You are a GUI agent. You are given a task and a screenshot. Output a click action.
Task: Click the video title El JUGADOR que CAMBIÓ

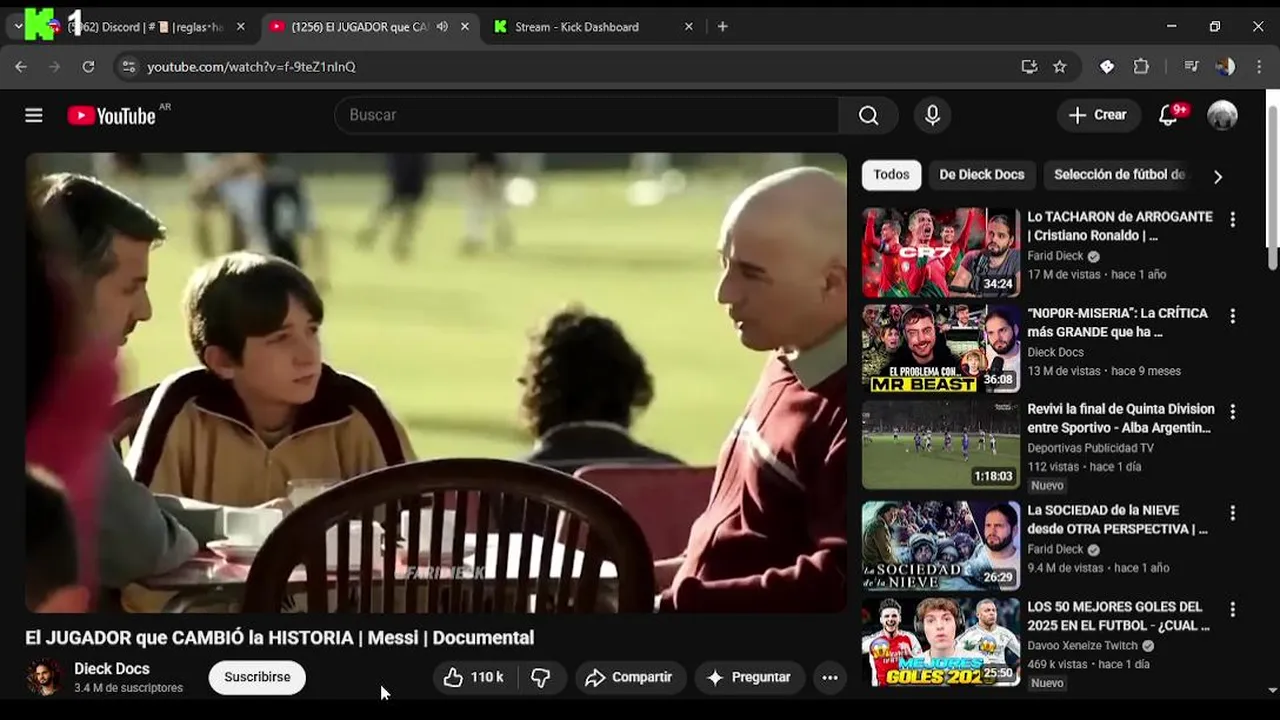click(280, 638)
